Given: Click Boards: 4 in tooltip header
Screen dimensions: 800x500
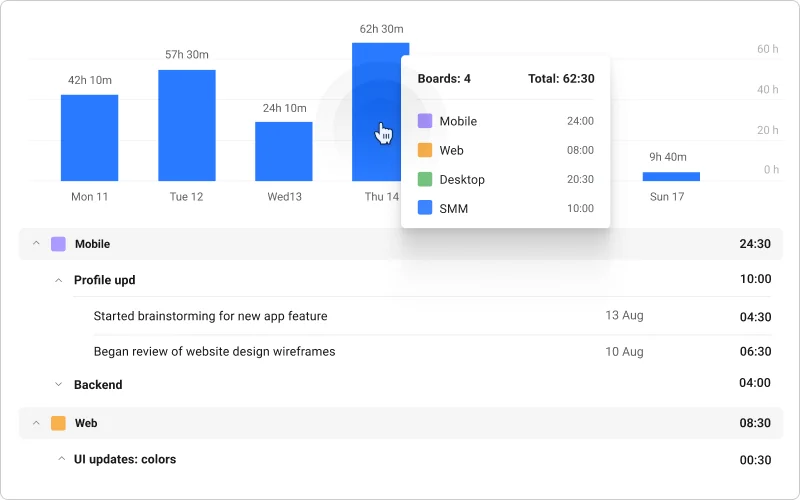Looking at the screenshot, I should [x=444, y=79].
